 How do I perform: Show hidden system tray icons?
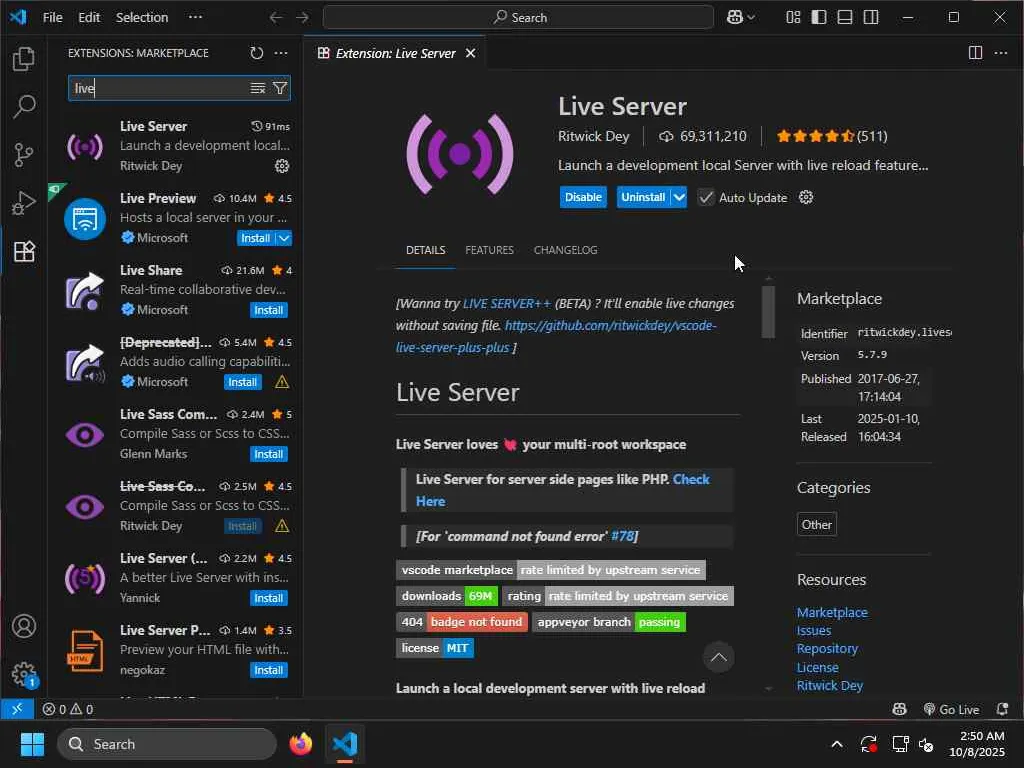pyautogui.click(x=837, y=744)
